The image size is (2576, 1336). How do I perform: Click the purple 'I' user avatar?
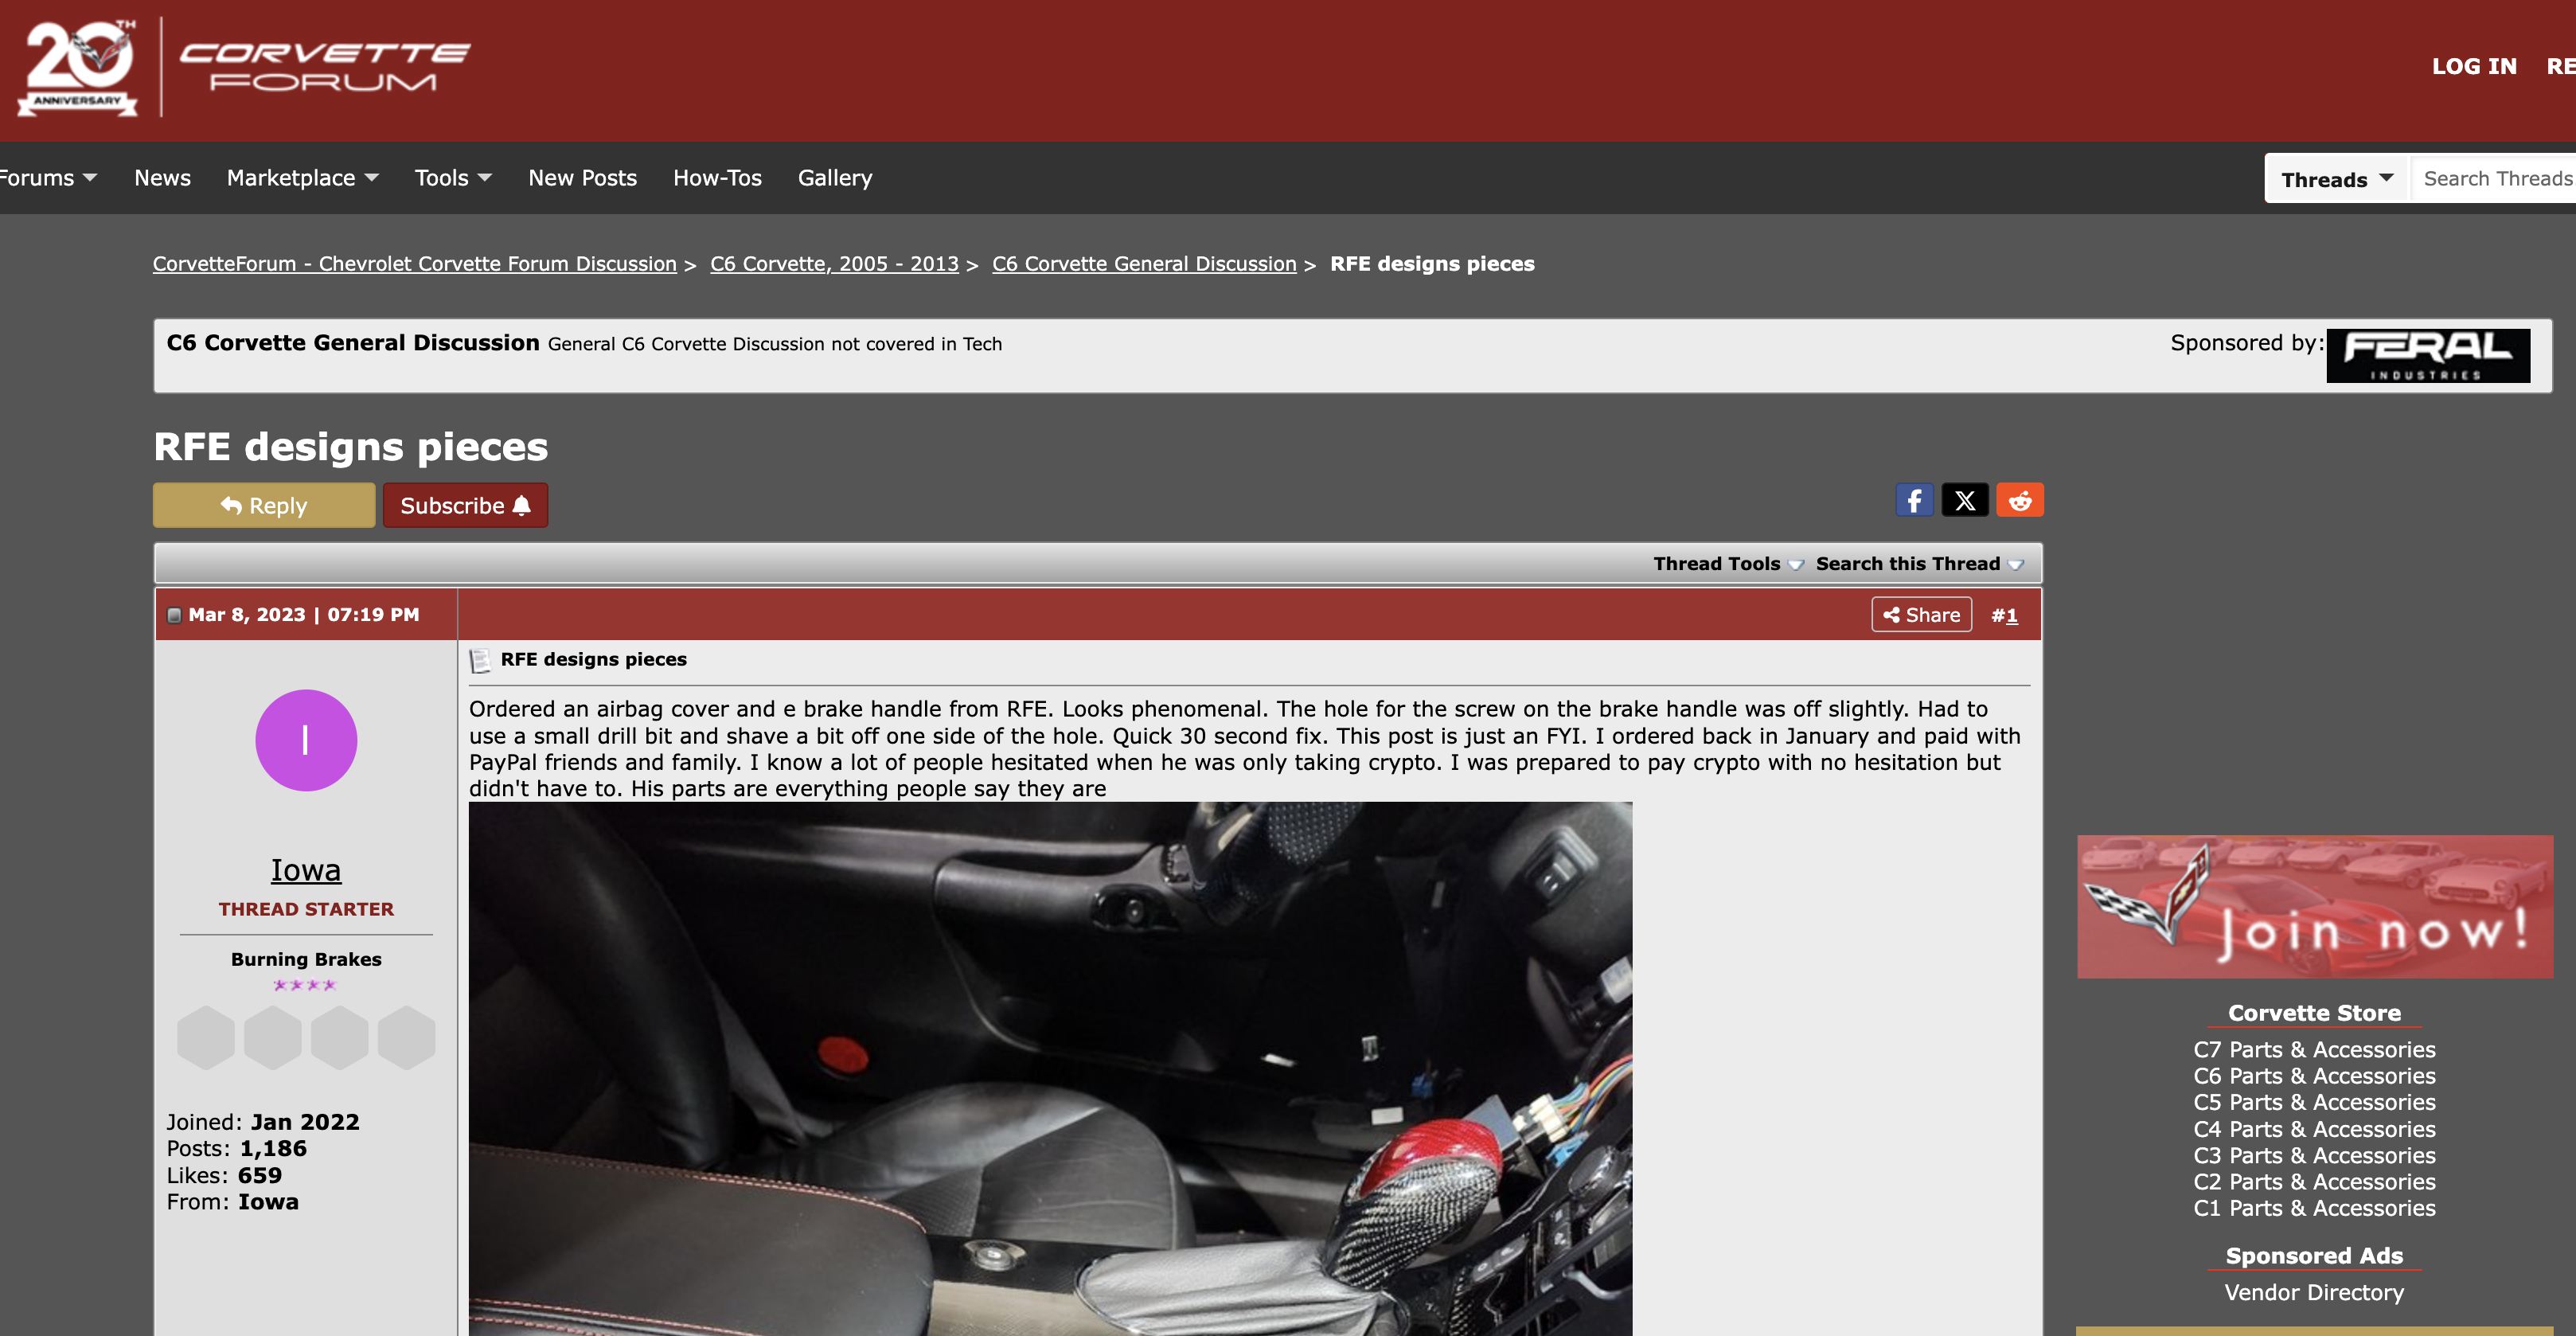click(306, 740)
